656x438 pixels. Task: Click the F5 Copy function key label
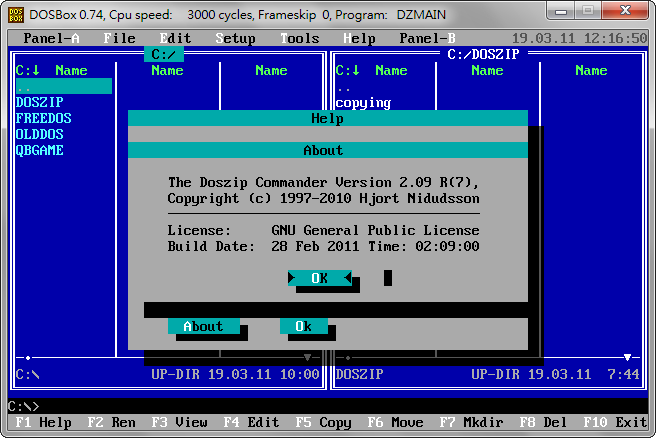pos(323,423)
